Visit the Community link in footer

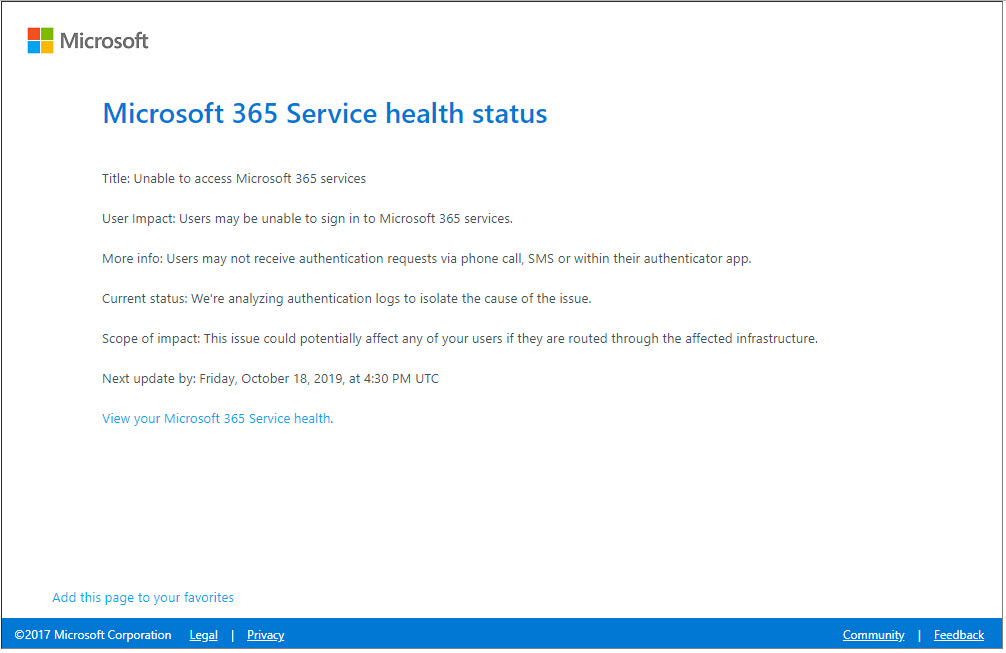coord(873,635)
